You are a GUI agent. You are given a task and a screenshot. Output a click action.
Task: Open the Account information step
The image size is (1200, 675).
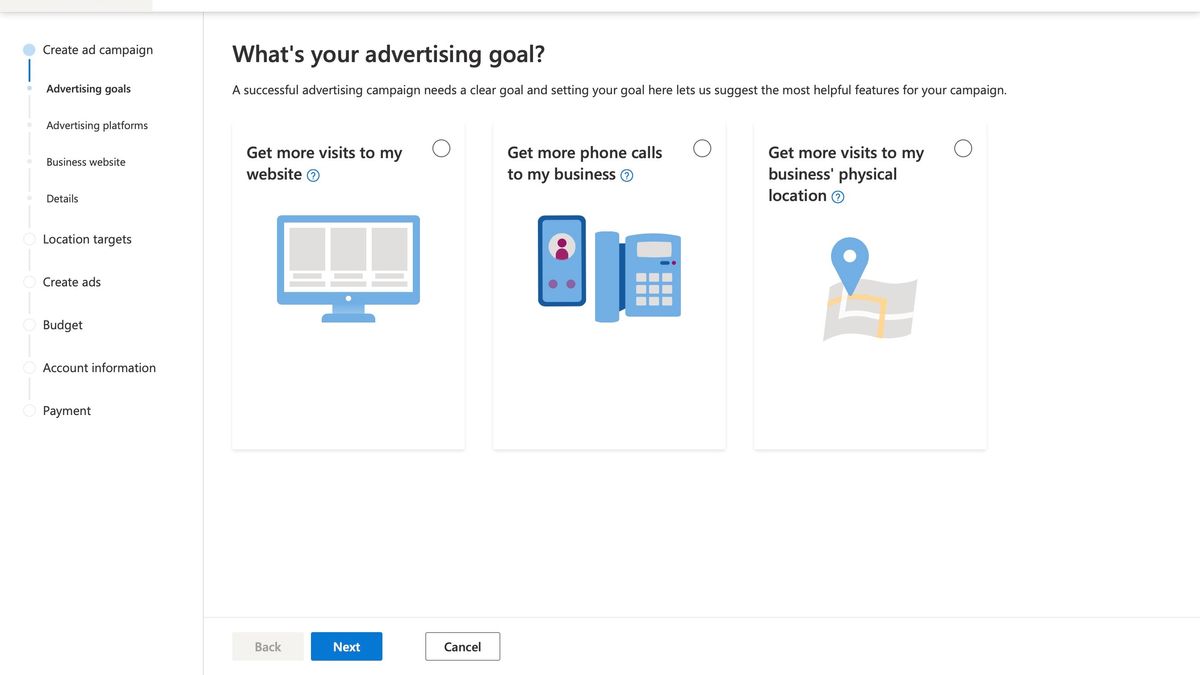[99, 367]
